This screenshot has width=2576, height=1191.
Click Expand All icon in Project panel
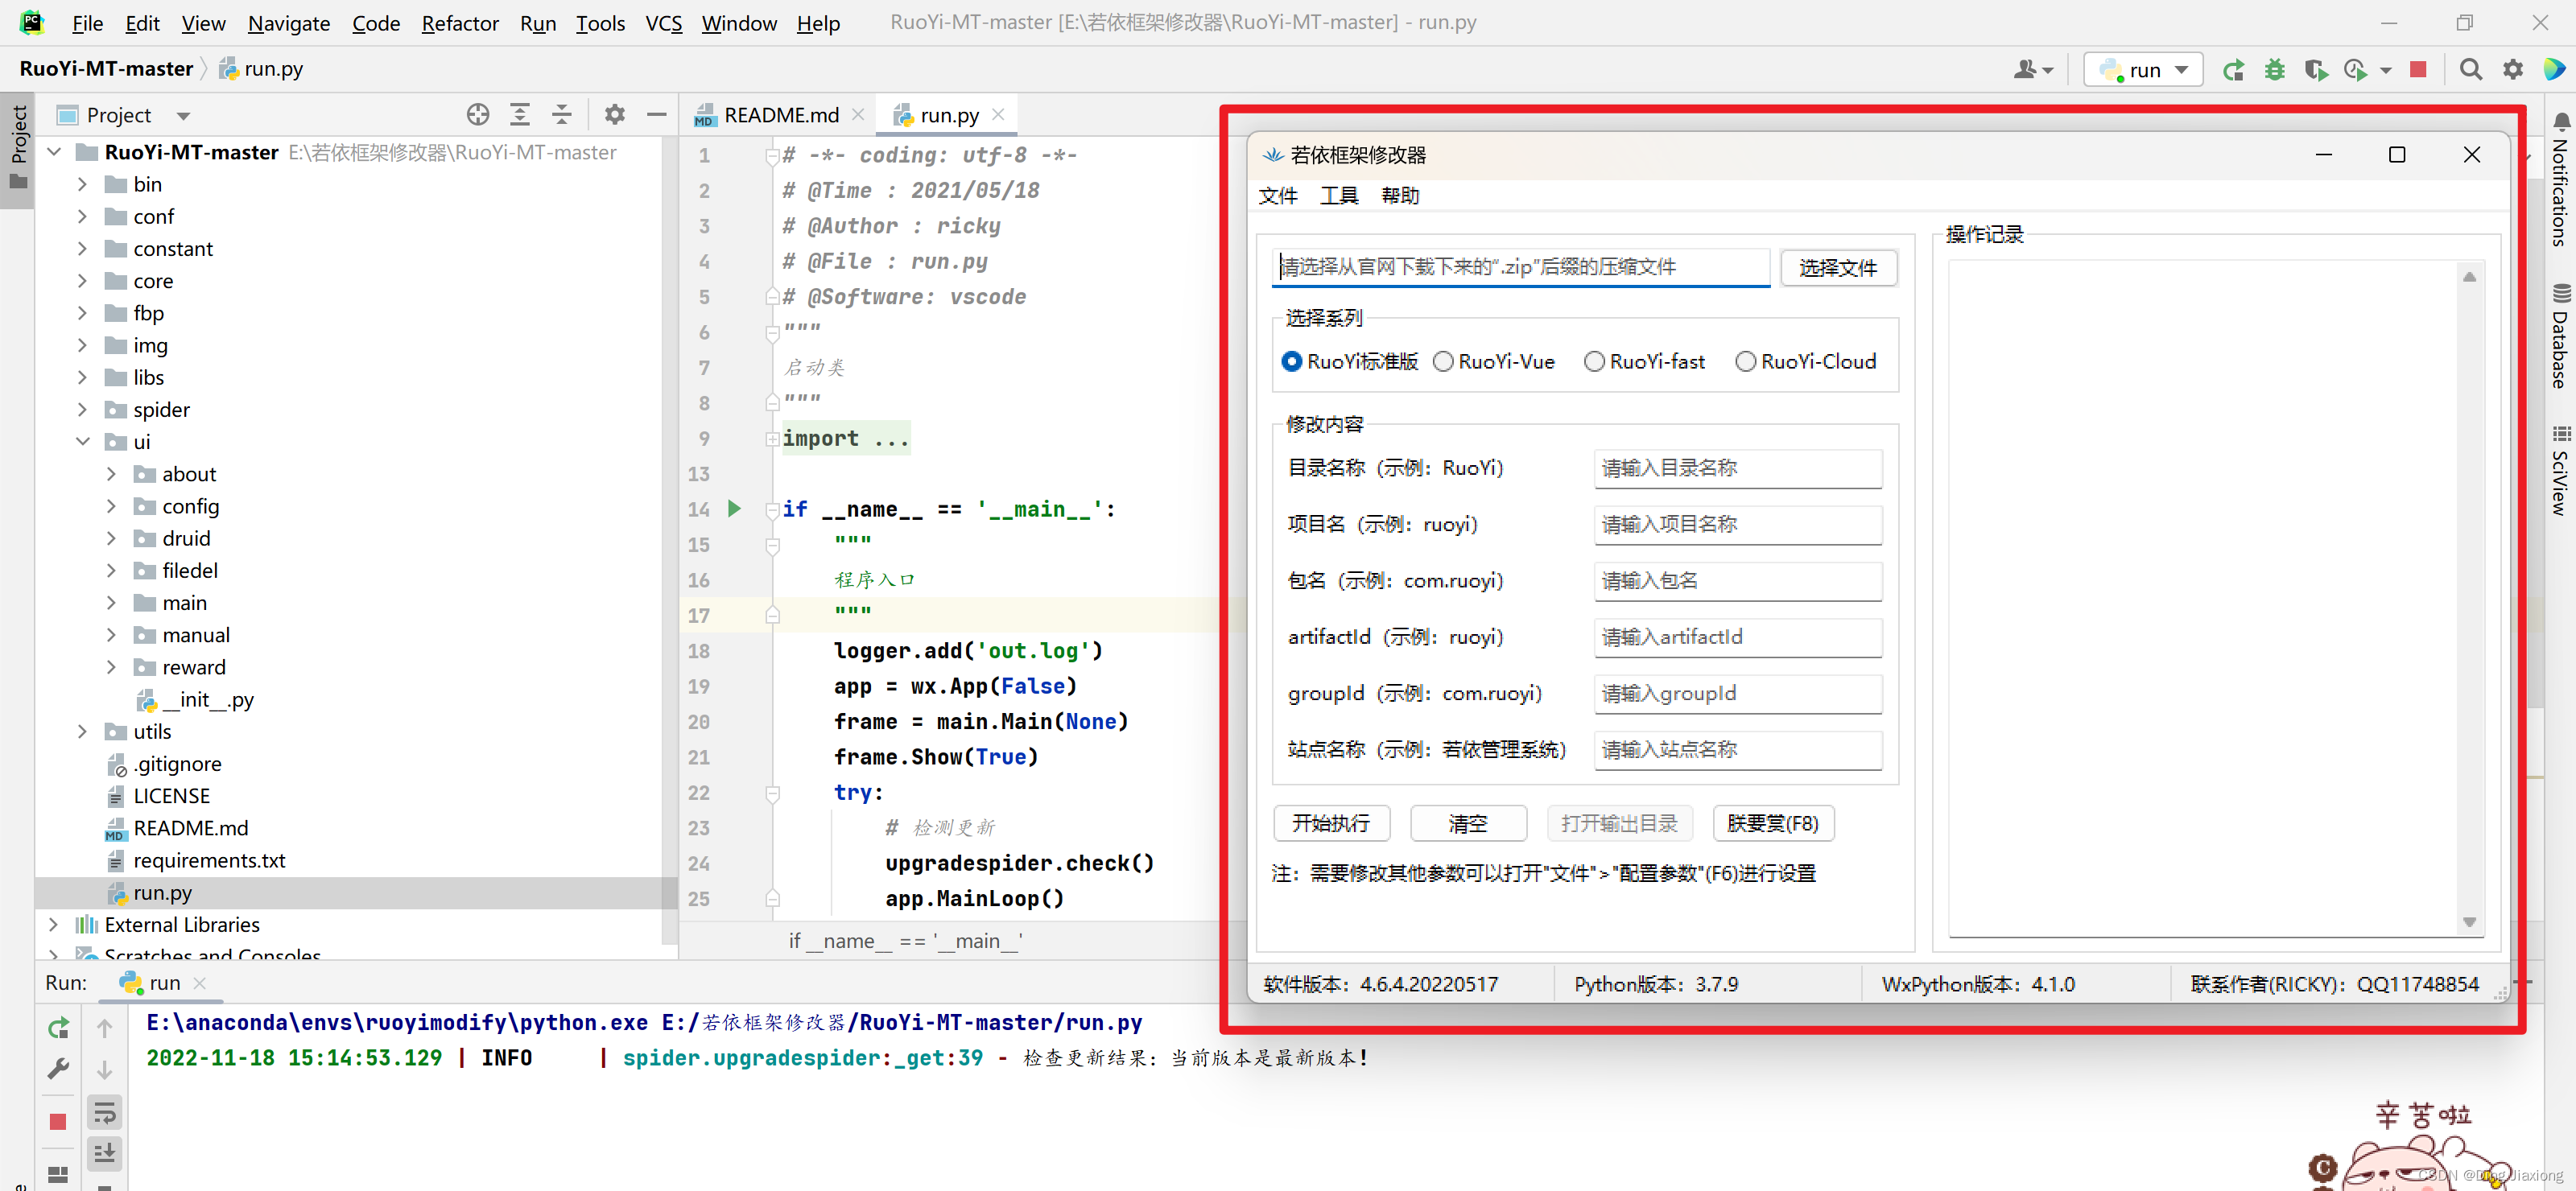(x=520, y=115)
